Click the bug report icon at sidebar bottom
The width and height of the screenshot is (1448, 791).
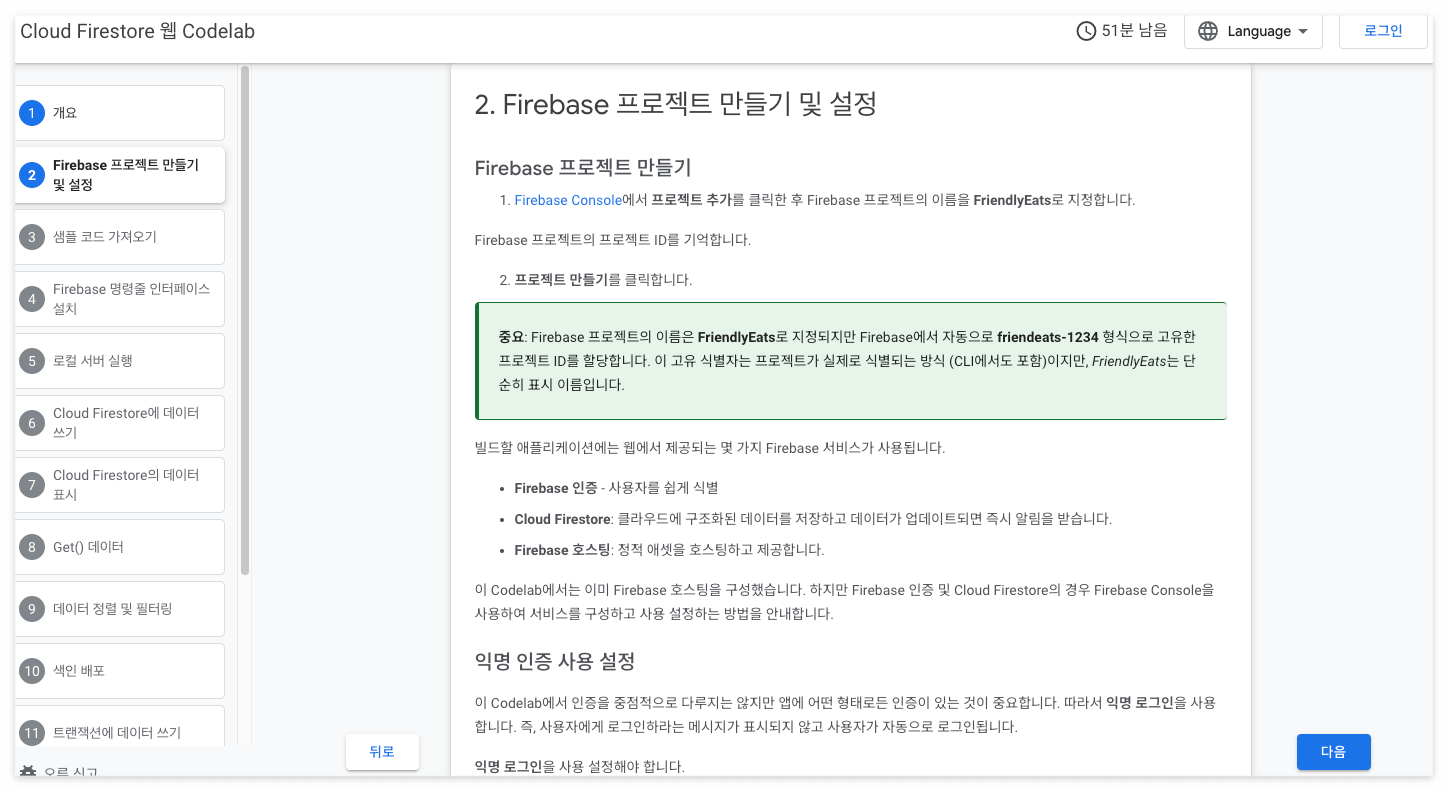point(28,772)
